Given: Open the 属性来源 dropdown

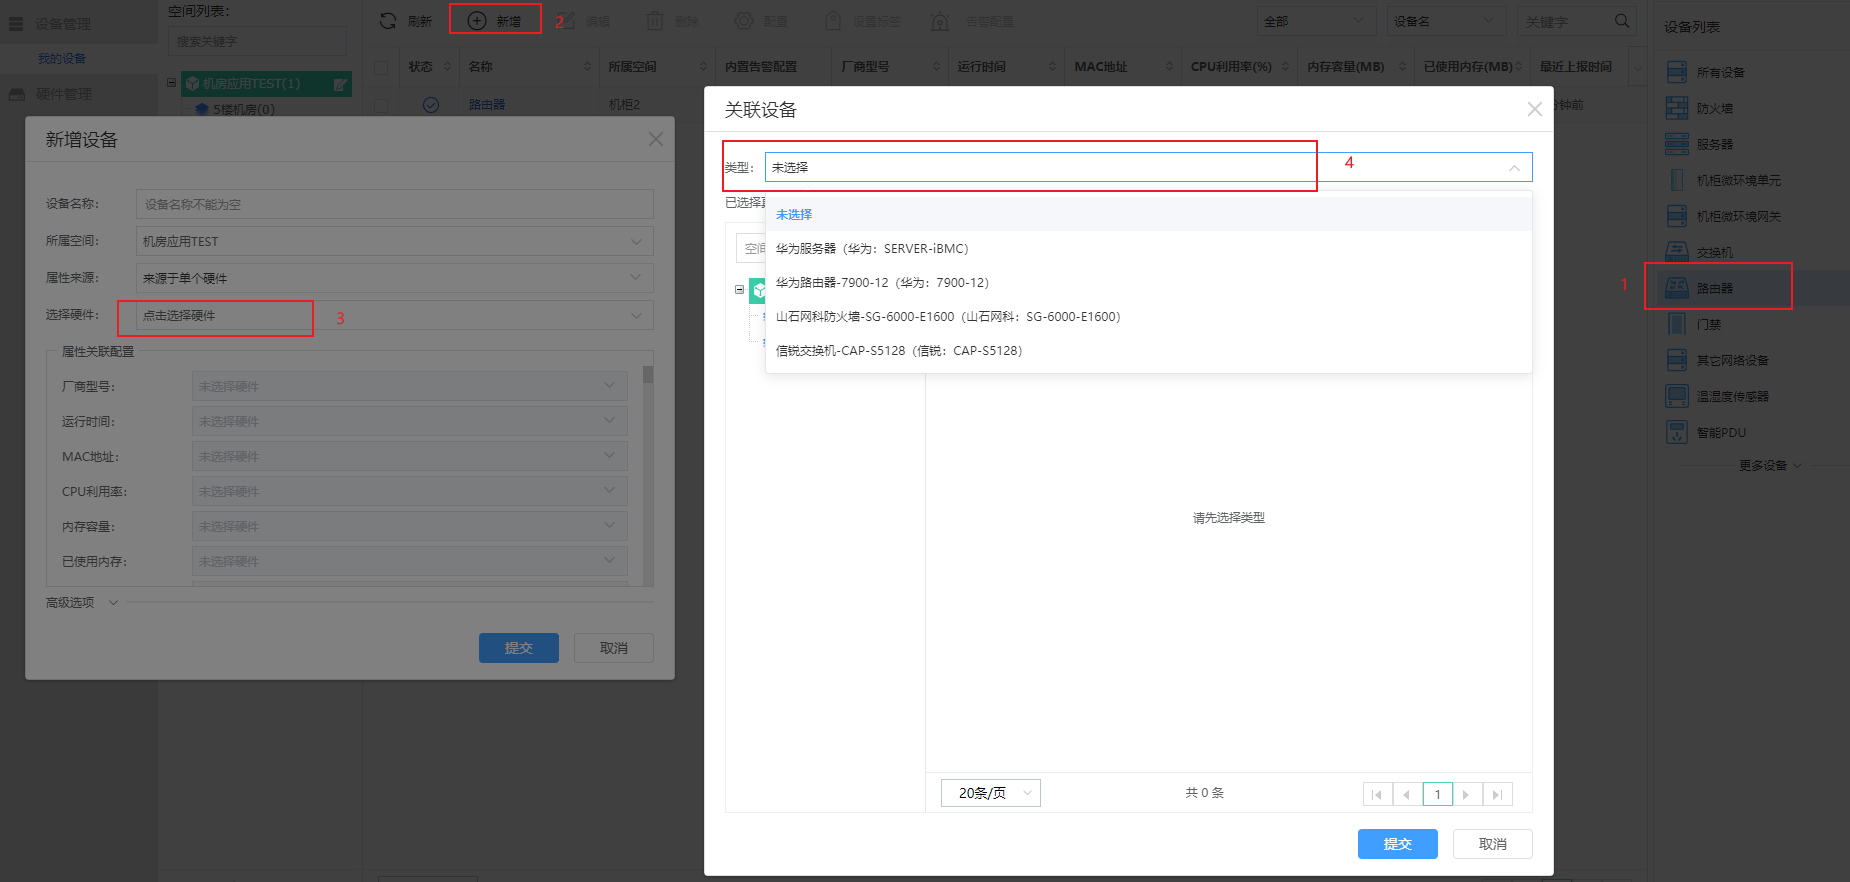Looking at the screenshot, I should (x=394, y=278).
